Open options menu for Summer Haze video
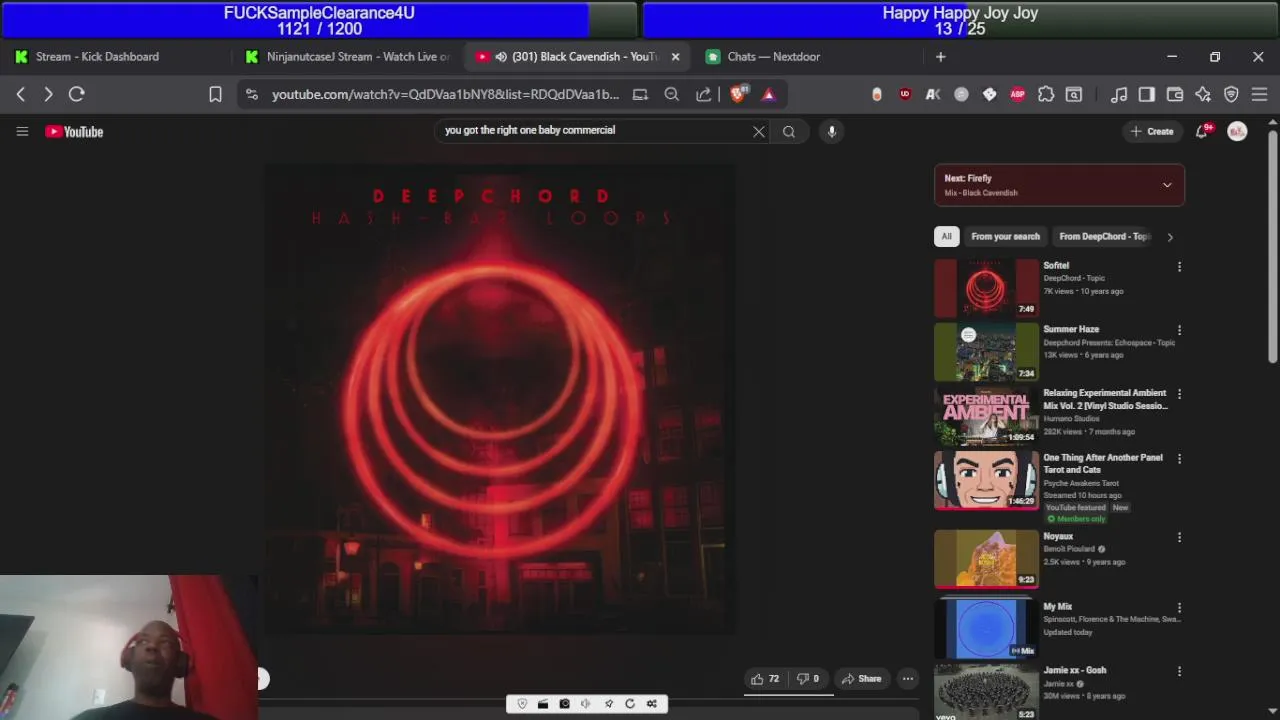Viewport: 1280px width, 720px height. point(1179,330)
